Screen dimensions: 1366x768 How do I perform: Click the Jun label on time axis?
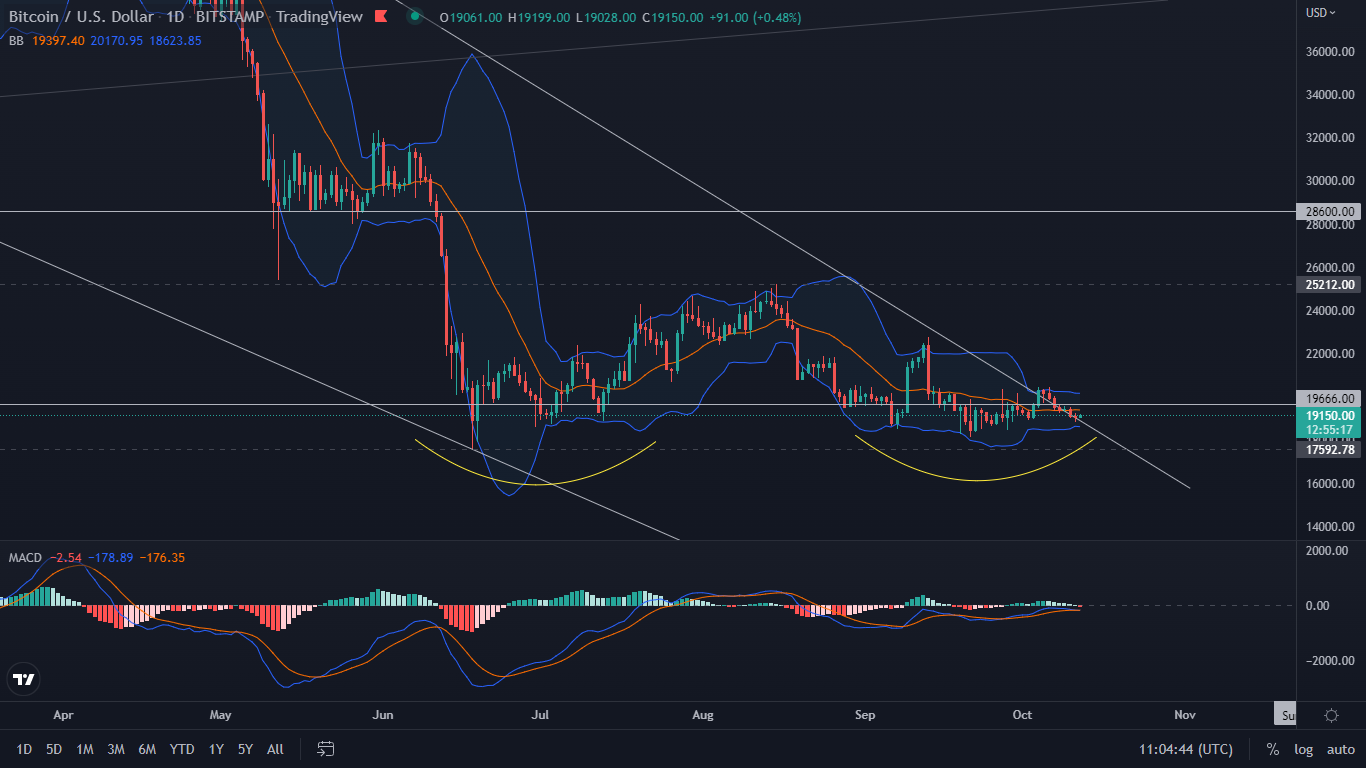coord(381,715)
